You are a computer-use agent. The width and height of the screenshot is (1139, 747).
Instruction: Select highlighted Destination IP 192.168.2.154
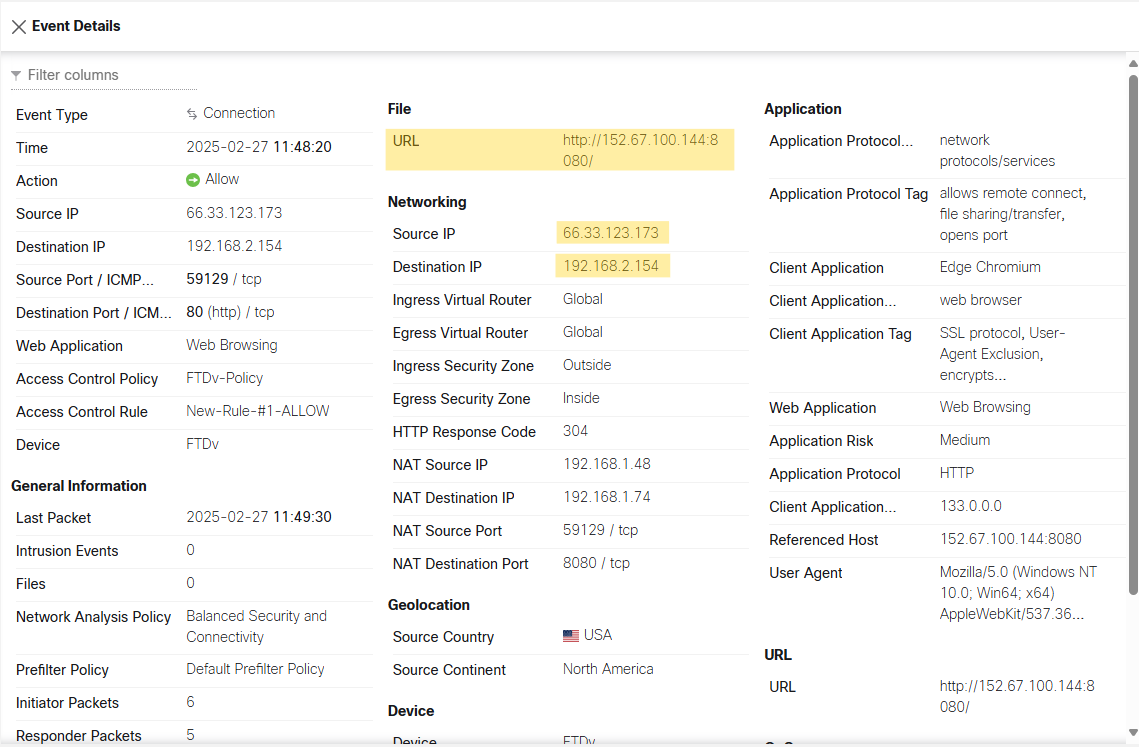(x=611, y=266)
